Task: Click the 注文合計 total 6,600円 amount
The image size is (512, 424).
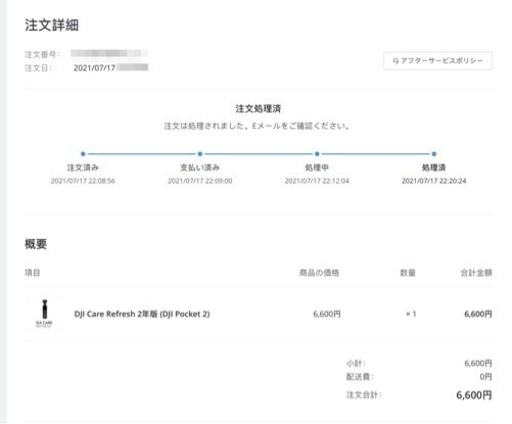Action: (x=474, y=395)
